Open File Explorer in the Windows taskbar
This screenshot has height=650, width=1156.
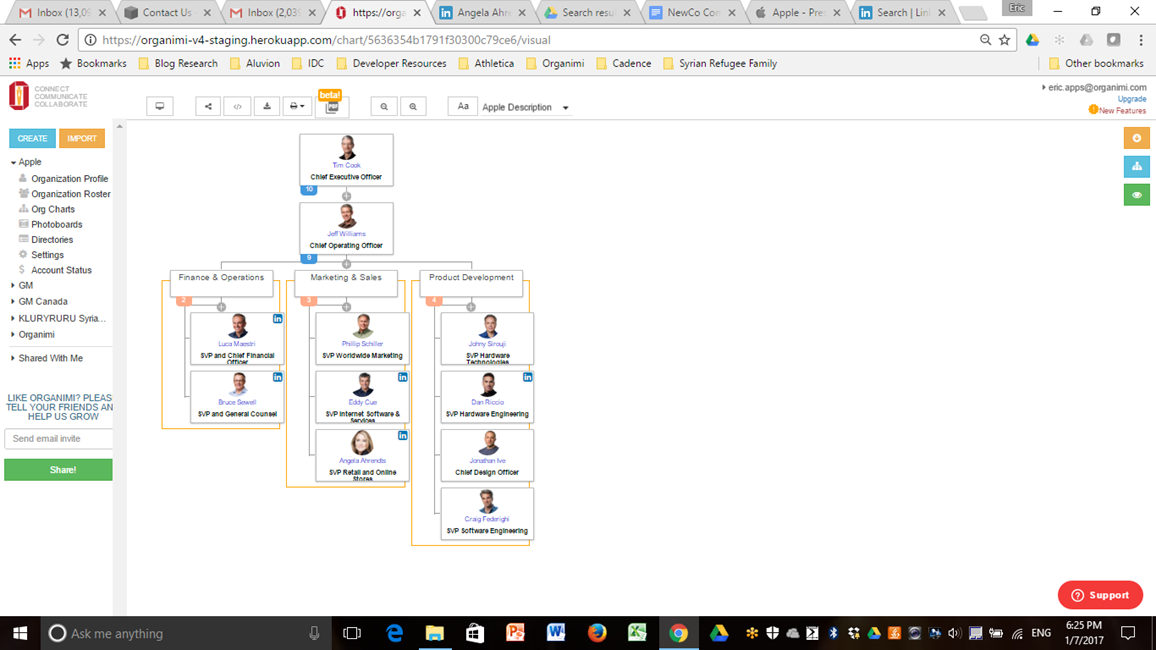434,633
